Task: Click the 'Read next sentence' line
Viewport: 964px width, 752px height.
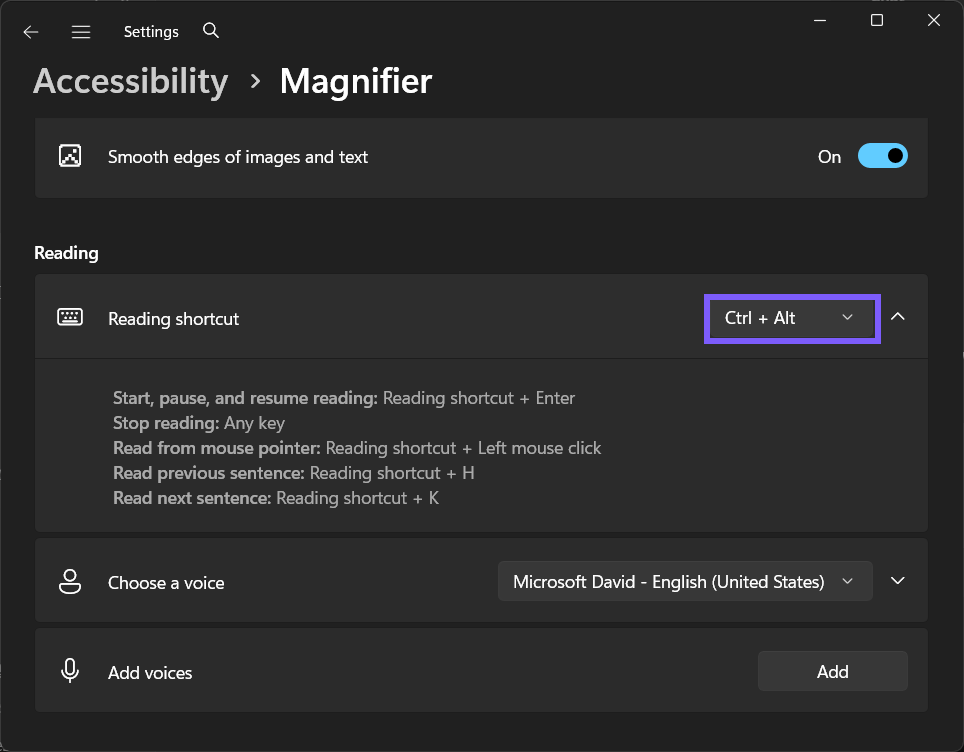Action: tap(276, 498)
